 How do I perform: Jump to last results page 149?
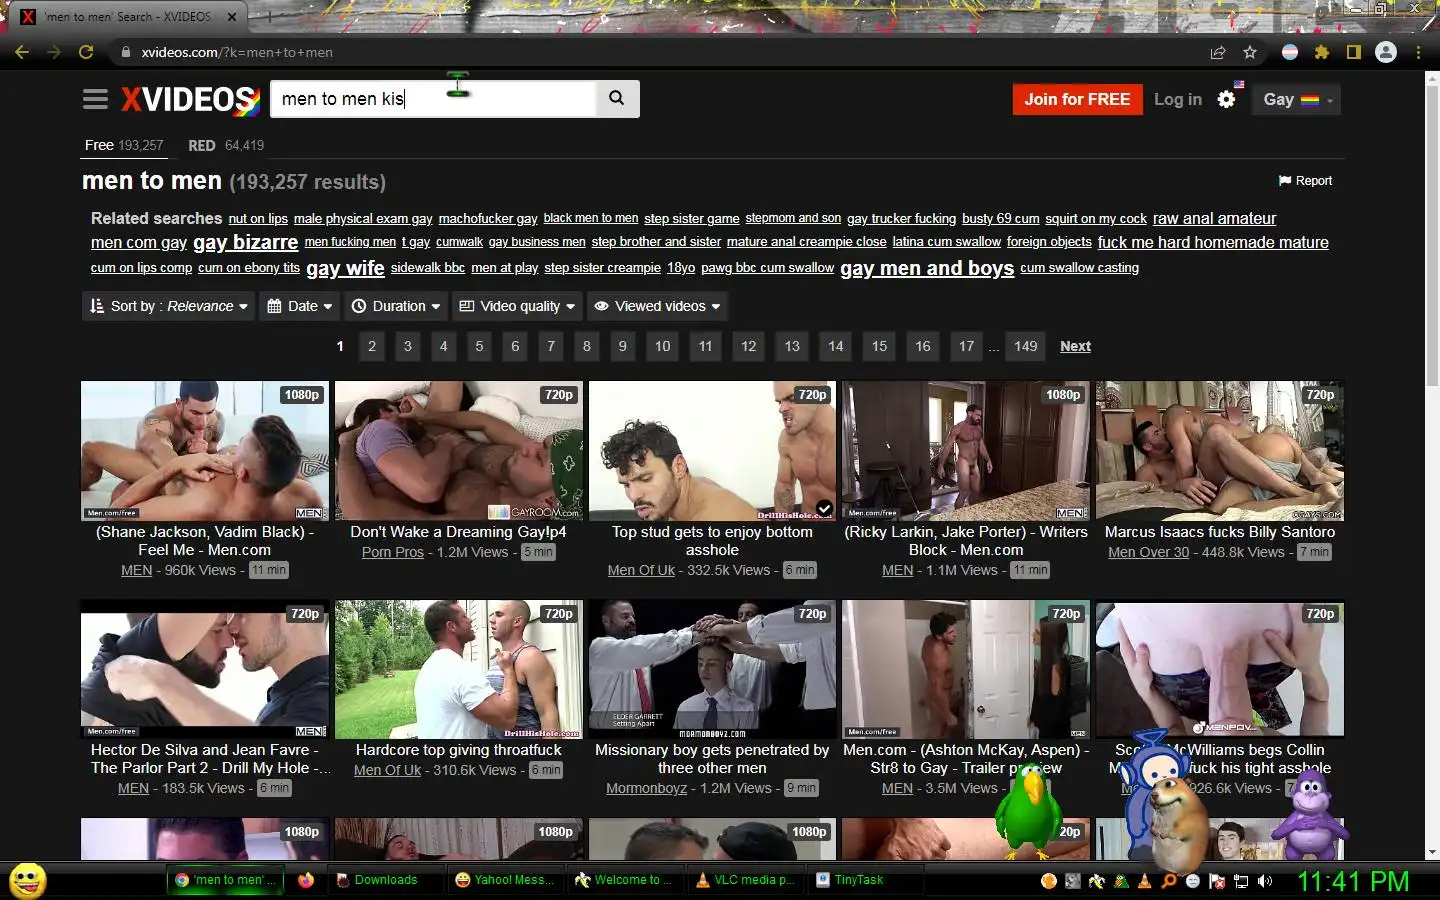[1025, 346]
